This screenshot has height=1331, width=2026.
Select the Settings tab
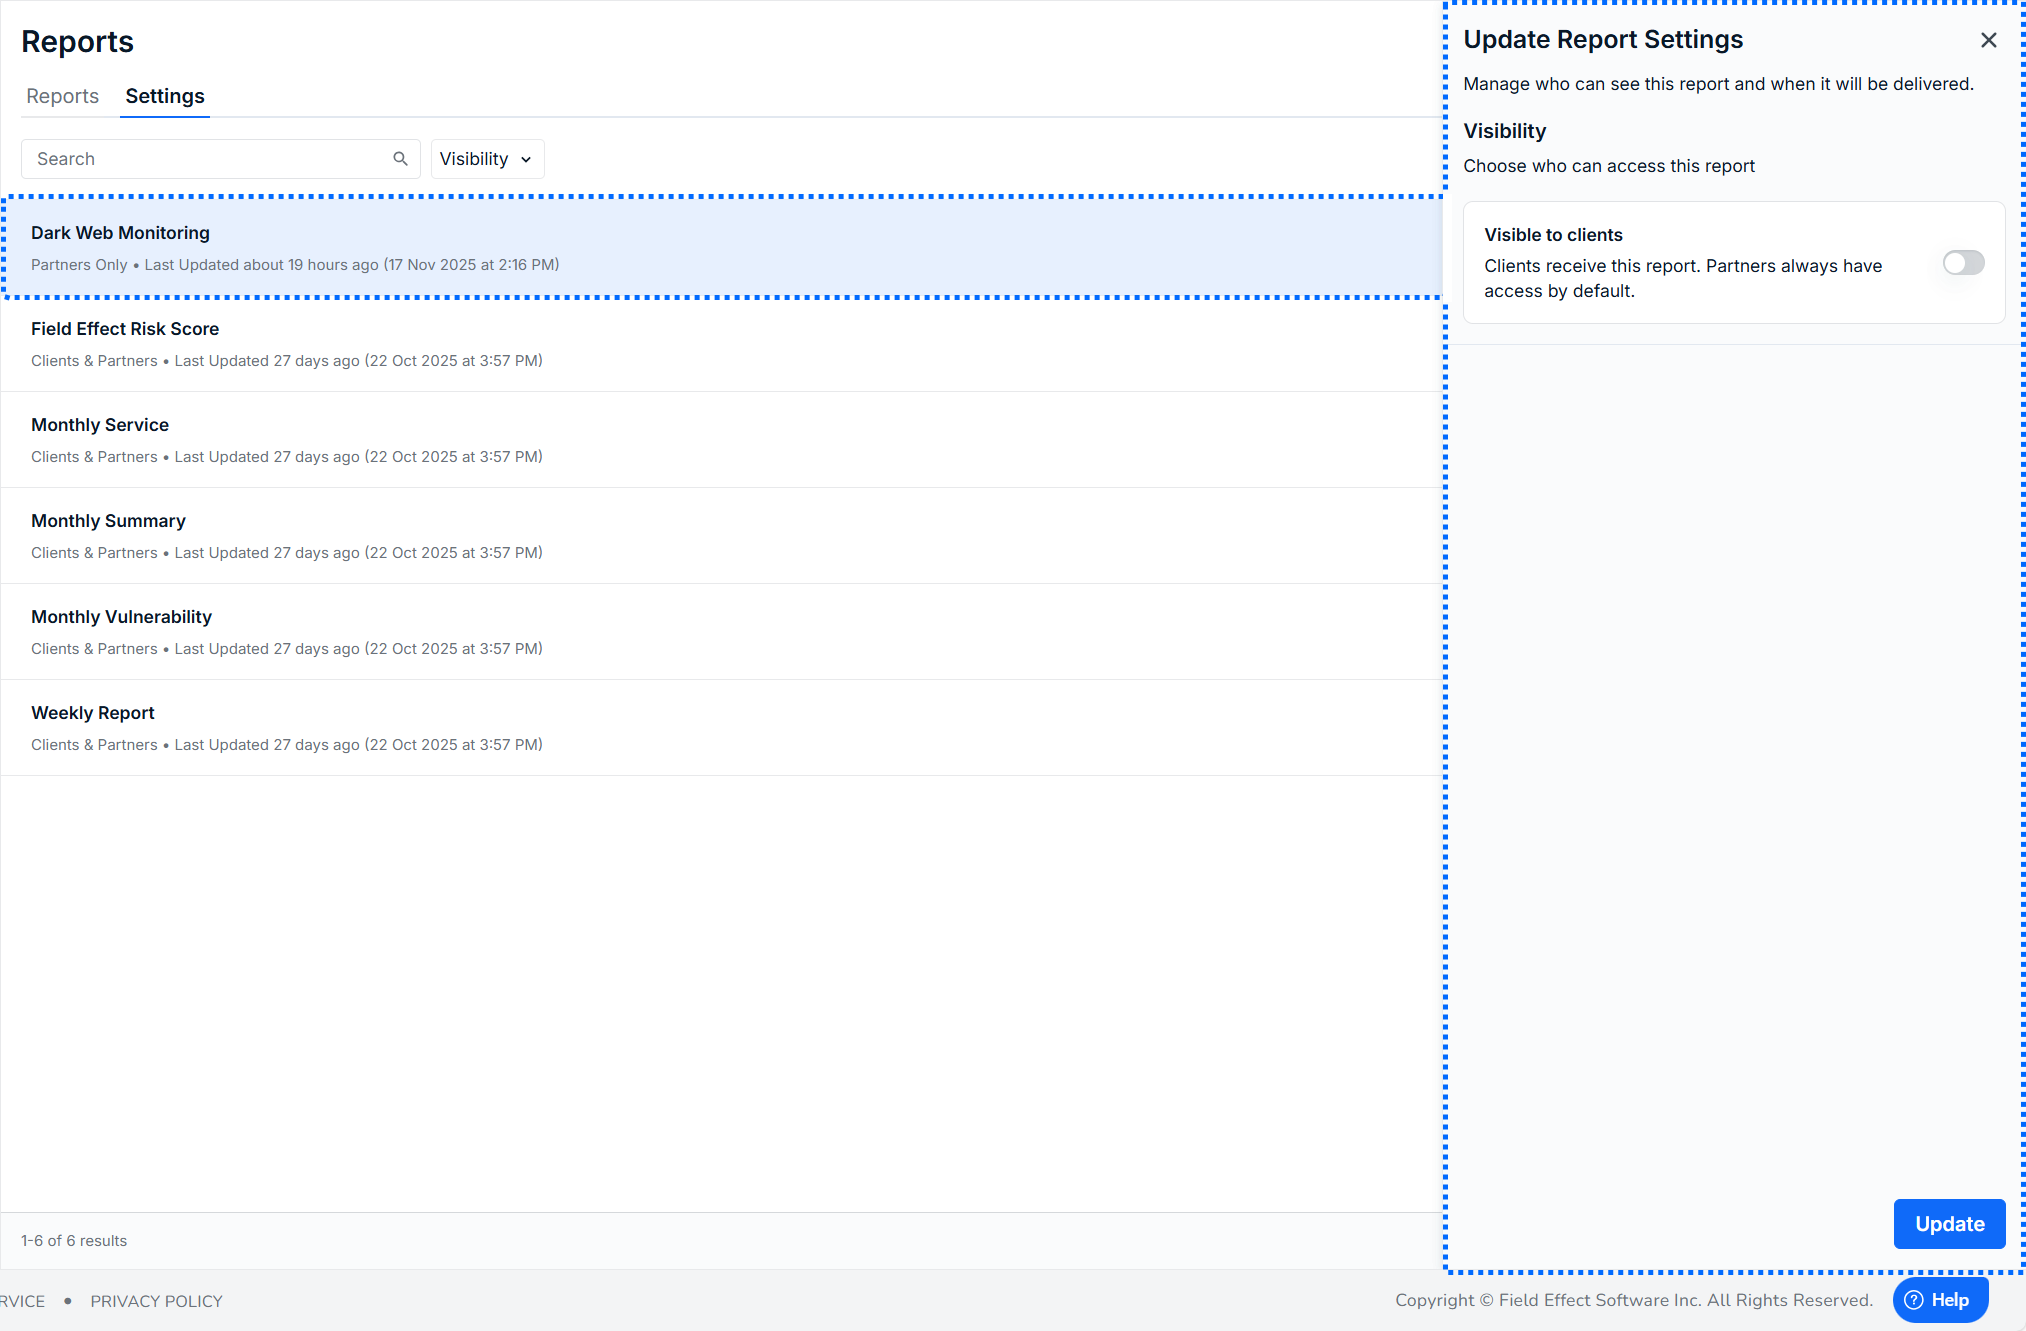(x=165, y=96)
